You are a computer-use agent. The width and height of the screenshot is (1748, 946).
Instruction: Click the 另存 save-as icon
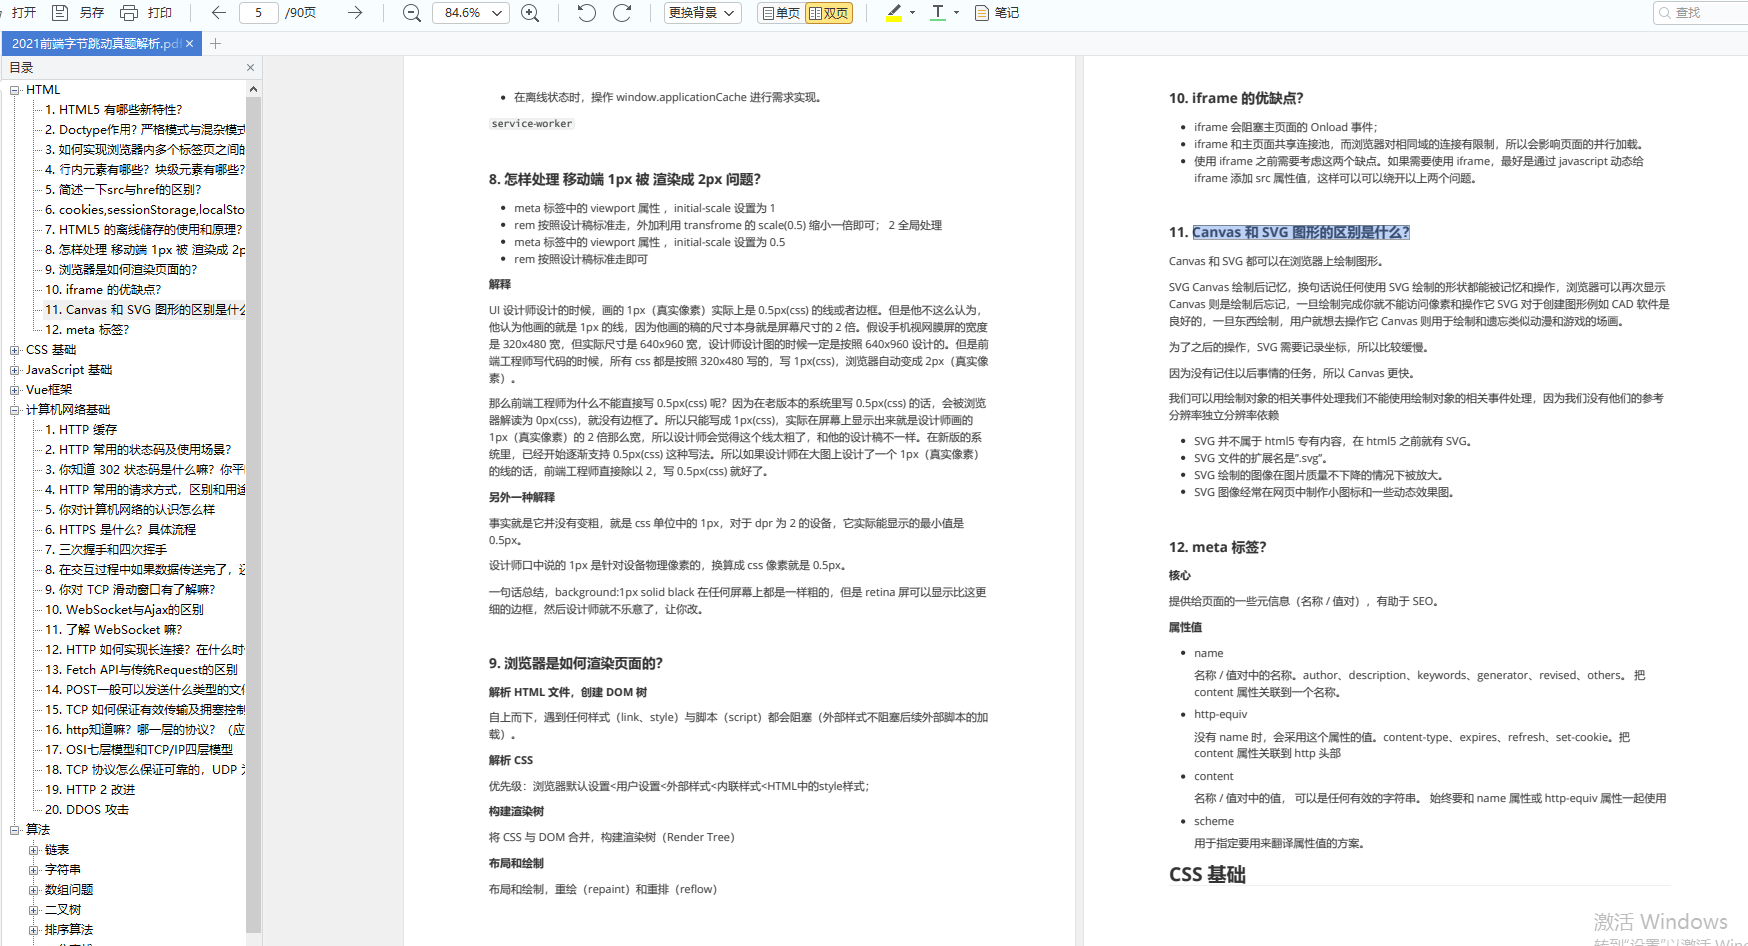coord(60,13)
